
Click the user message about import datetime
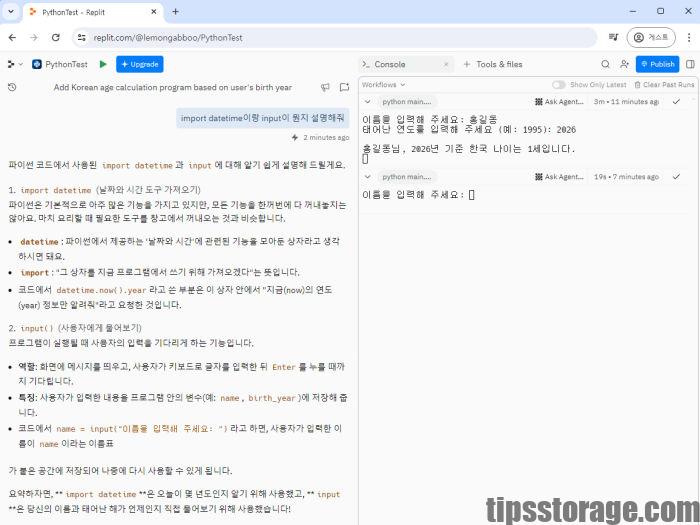tap(262, 118)
